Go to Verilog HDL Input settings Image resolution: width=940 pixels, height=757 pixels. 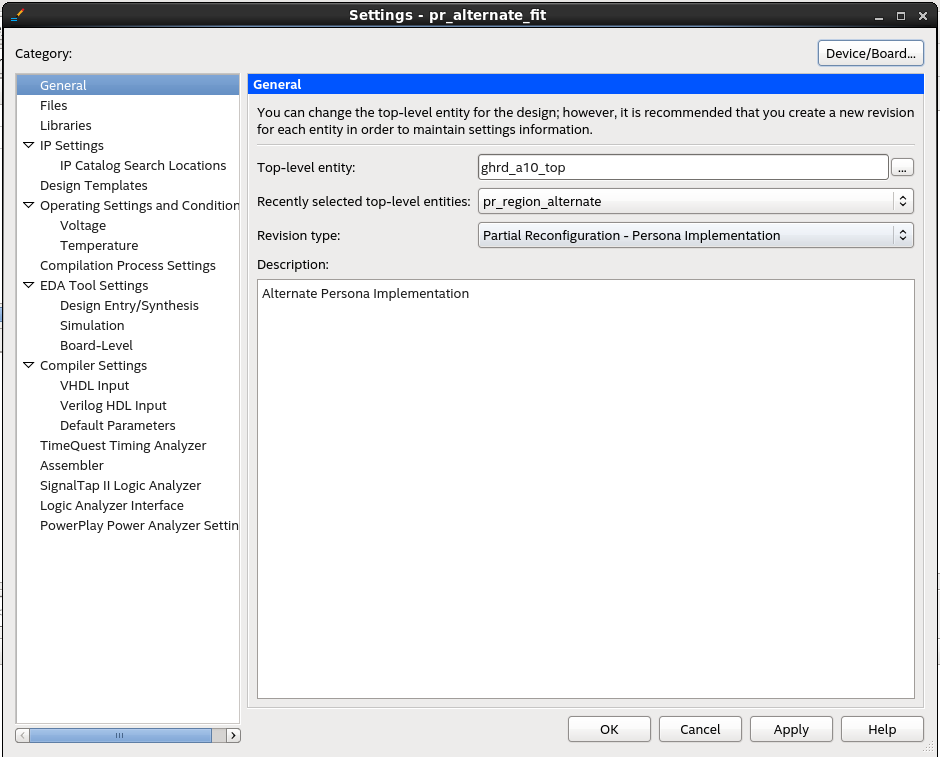113,405
